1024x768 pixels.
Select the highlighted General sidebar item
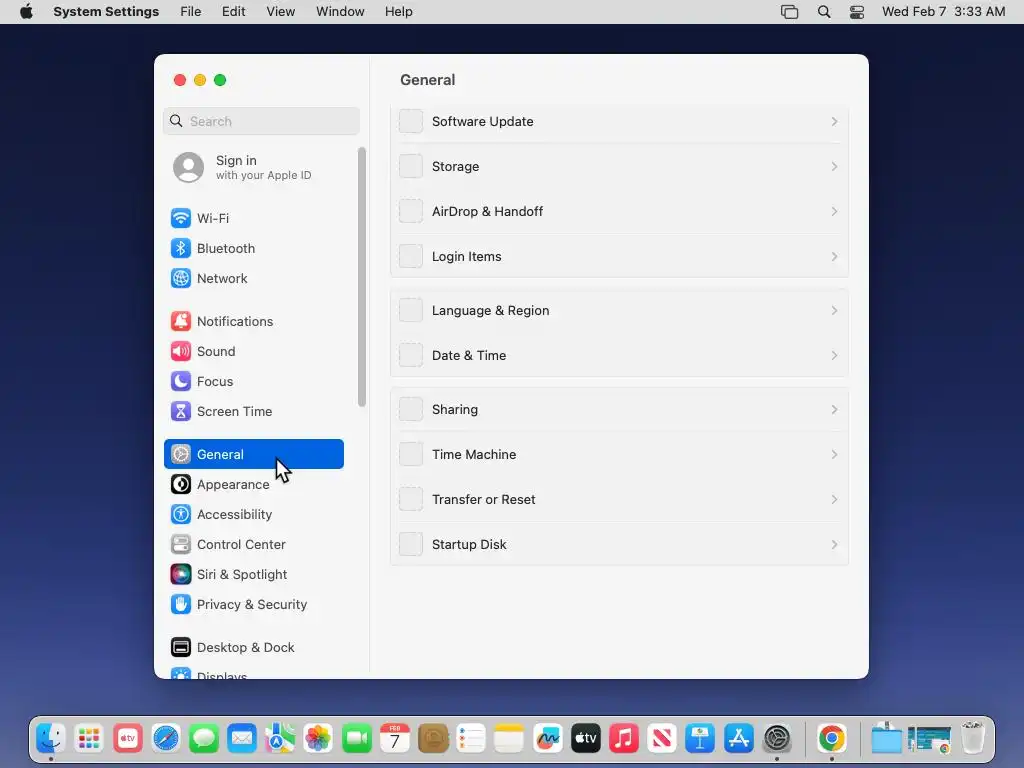[253, 454]
